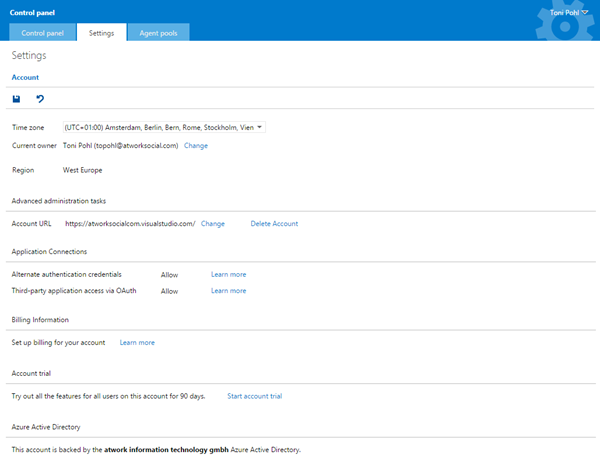The image size is (600, 462).
Task: Click the save settings floppy disk icon
Action: pos(16,99)
